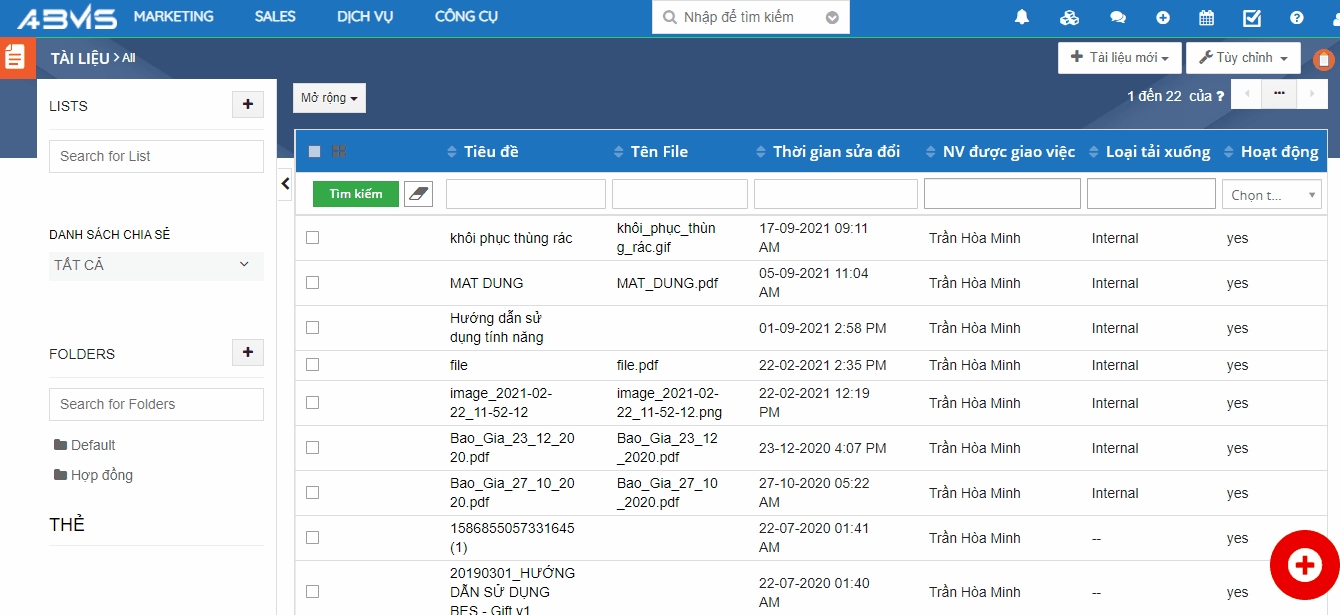Tick the checkbox for MAT DUNG row
Image resolution: width=1340 pixels, height=615 pixels.
[313, 283]
